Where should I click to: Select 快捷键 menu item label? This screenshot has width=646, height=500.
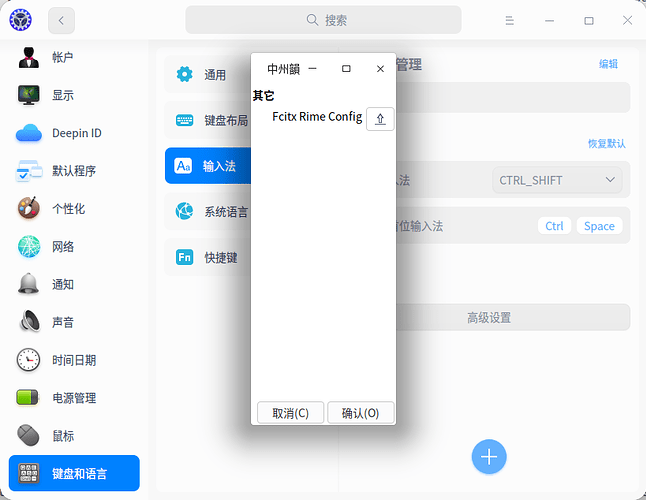[x=221, y=257]
